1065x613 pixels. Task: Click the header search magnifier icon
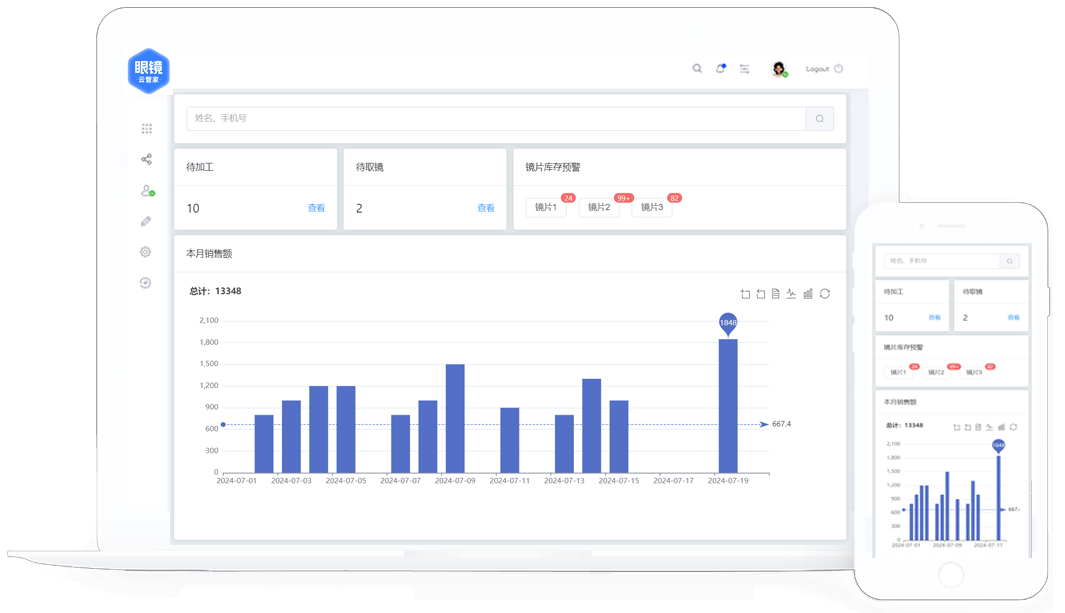point(697,69)
